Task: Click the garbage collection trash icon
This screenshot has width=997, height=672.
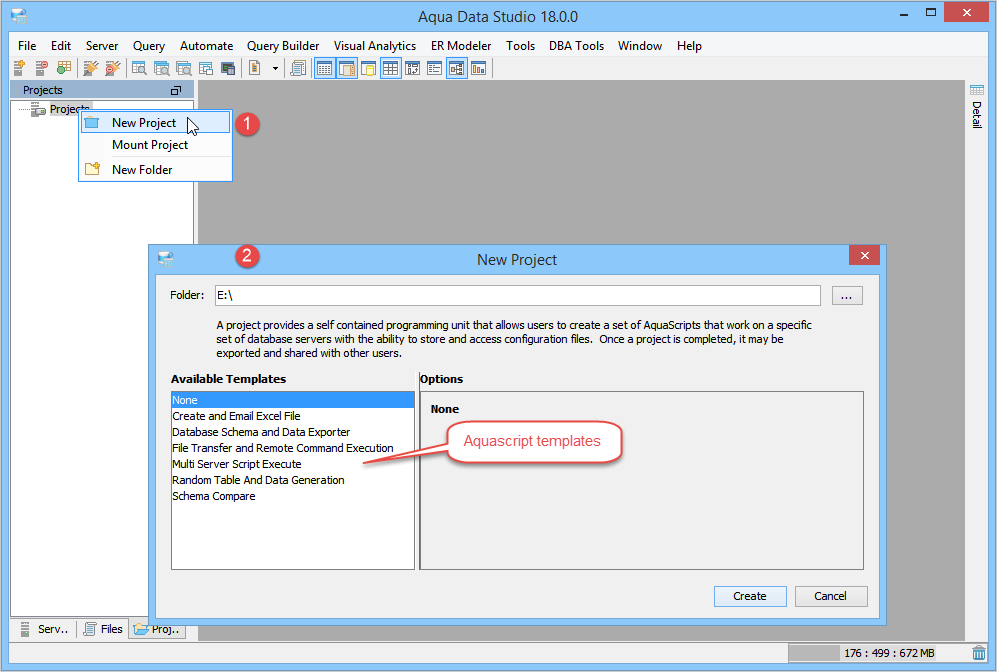Action: pos(979,652)
